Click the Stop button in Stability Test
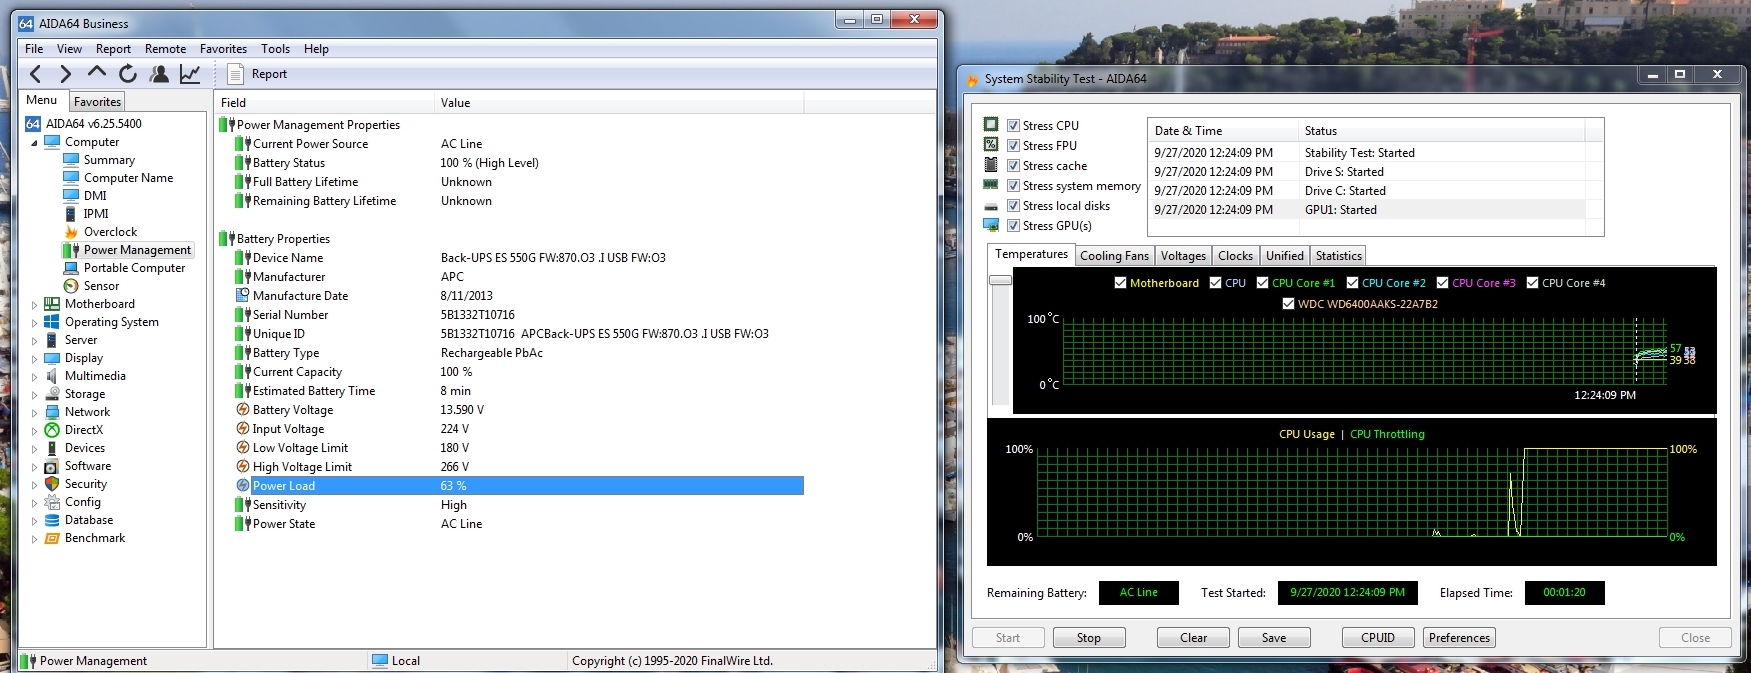Image resolution: width=1751 pixels, height=673 pixels. [x=1089, y=638]
